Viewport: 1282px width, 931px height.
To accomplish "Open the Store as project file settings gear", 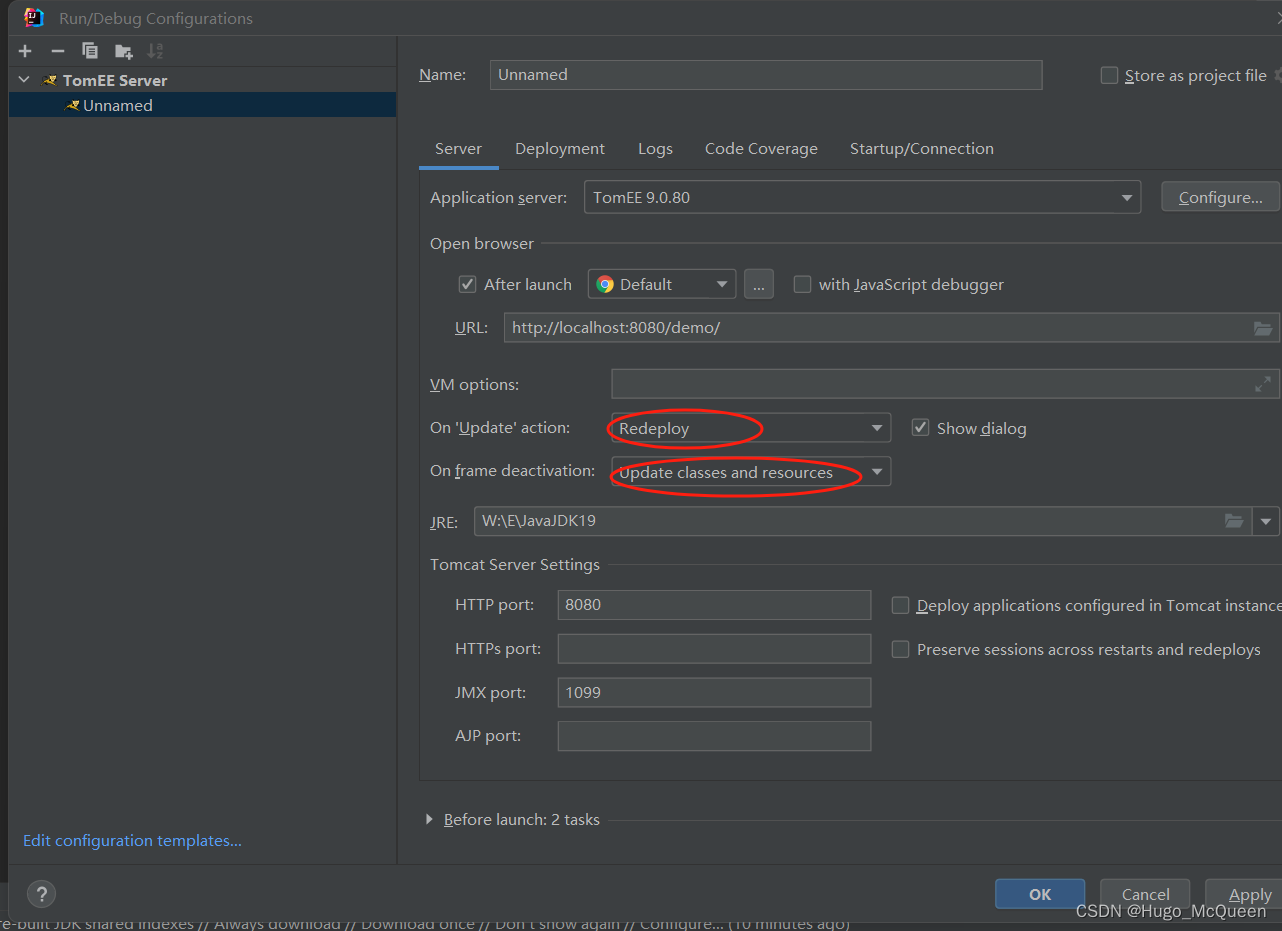I will click(x=1276, y=75).
